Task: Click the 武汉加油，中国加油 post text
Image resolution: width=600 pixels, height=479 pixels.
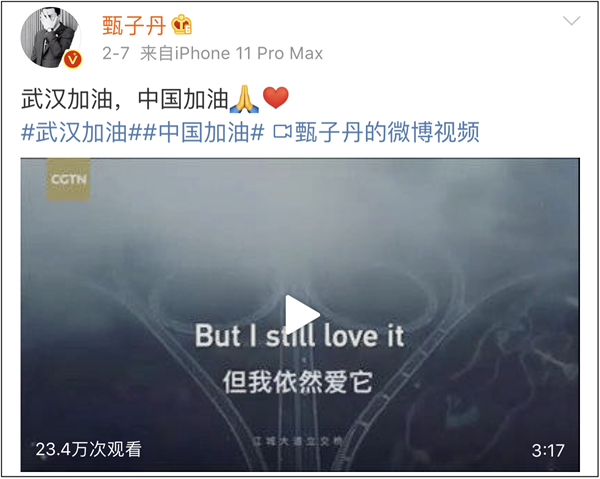Action: [125, 99]
